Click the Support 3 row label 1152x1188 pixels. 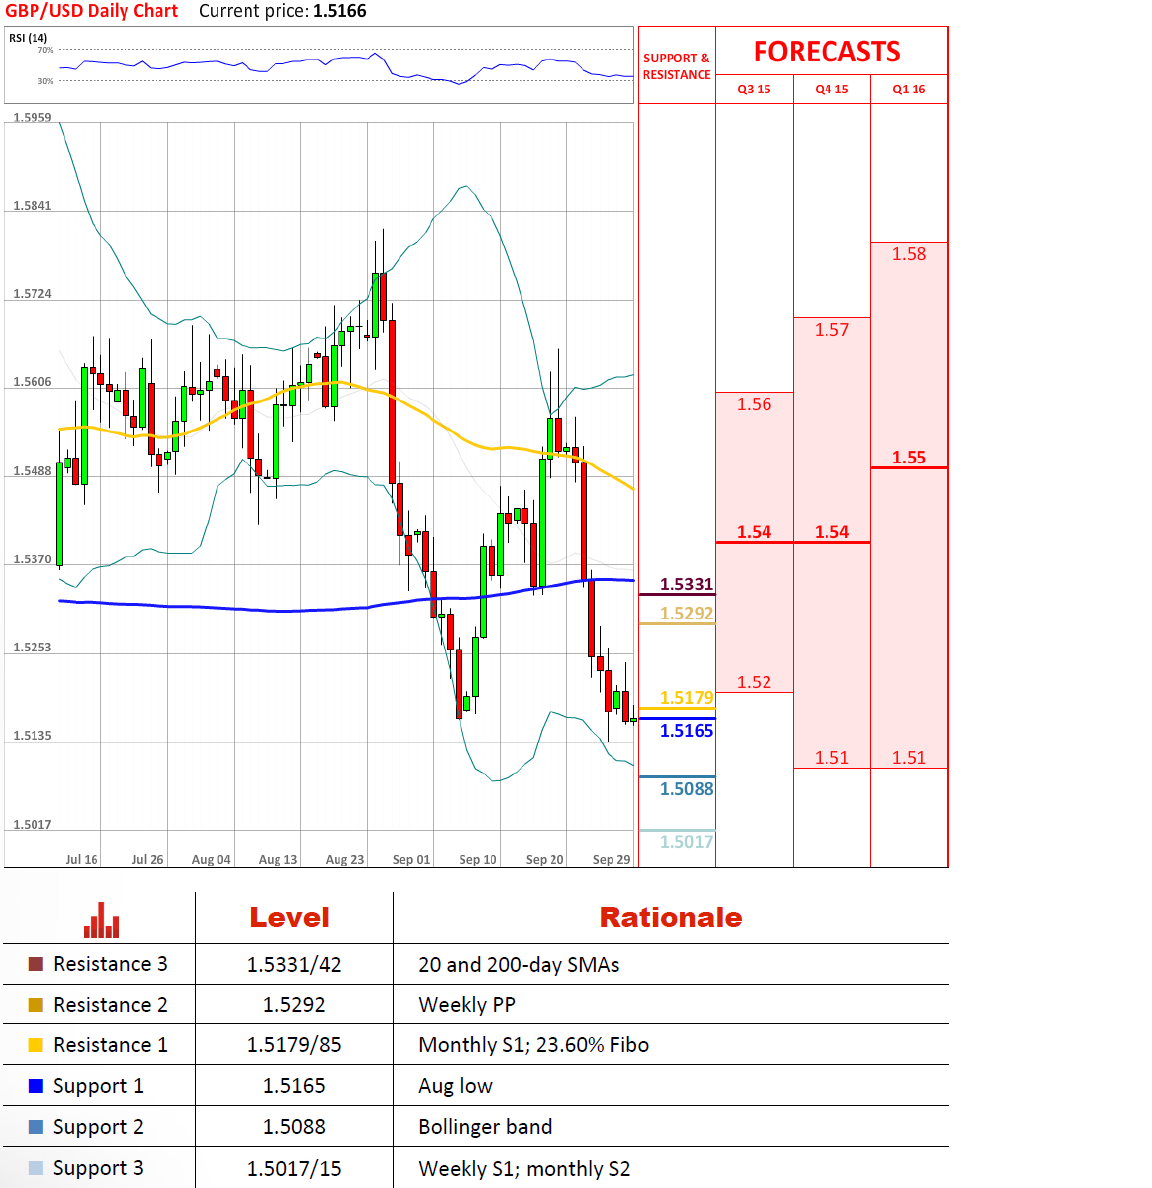pyautogui.click(x=98, y=1168)
